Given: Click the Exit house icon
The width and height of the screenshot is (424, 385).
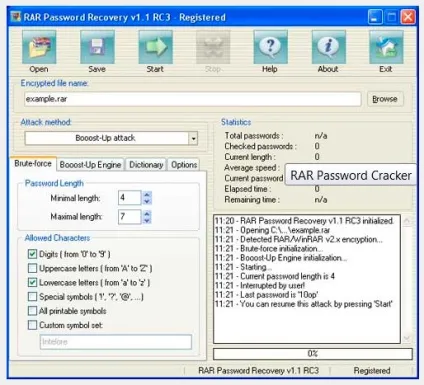Looking at the screenshot, I should pos(386,47).
